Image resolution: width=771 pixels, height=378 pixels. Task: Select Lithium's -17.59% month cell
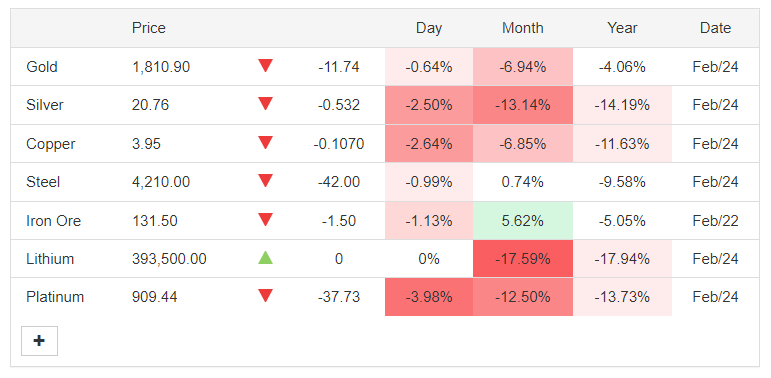(x=523, y=259)
